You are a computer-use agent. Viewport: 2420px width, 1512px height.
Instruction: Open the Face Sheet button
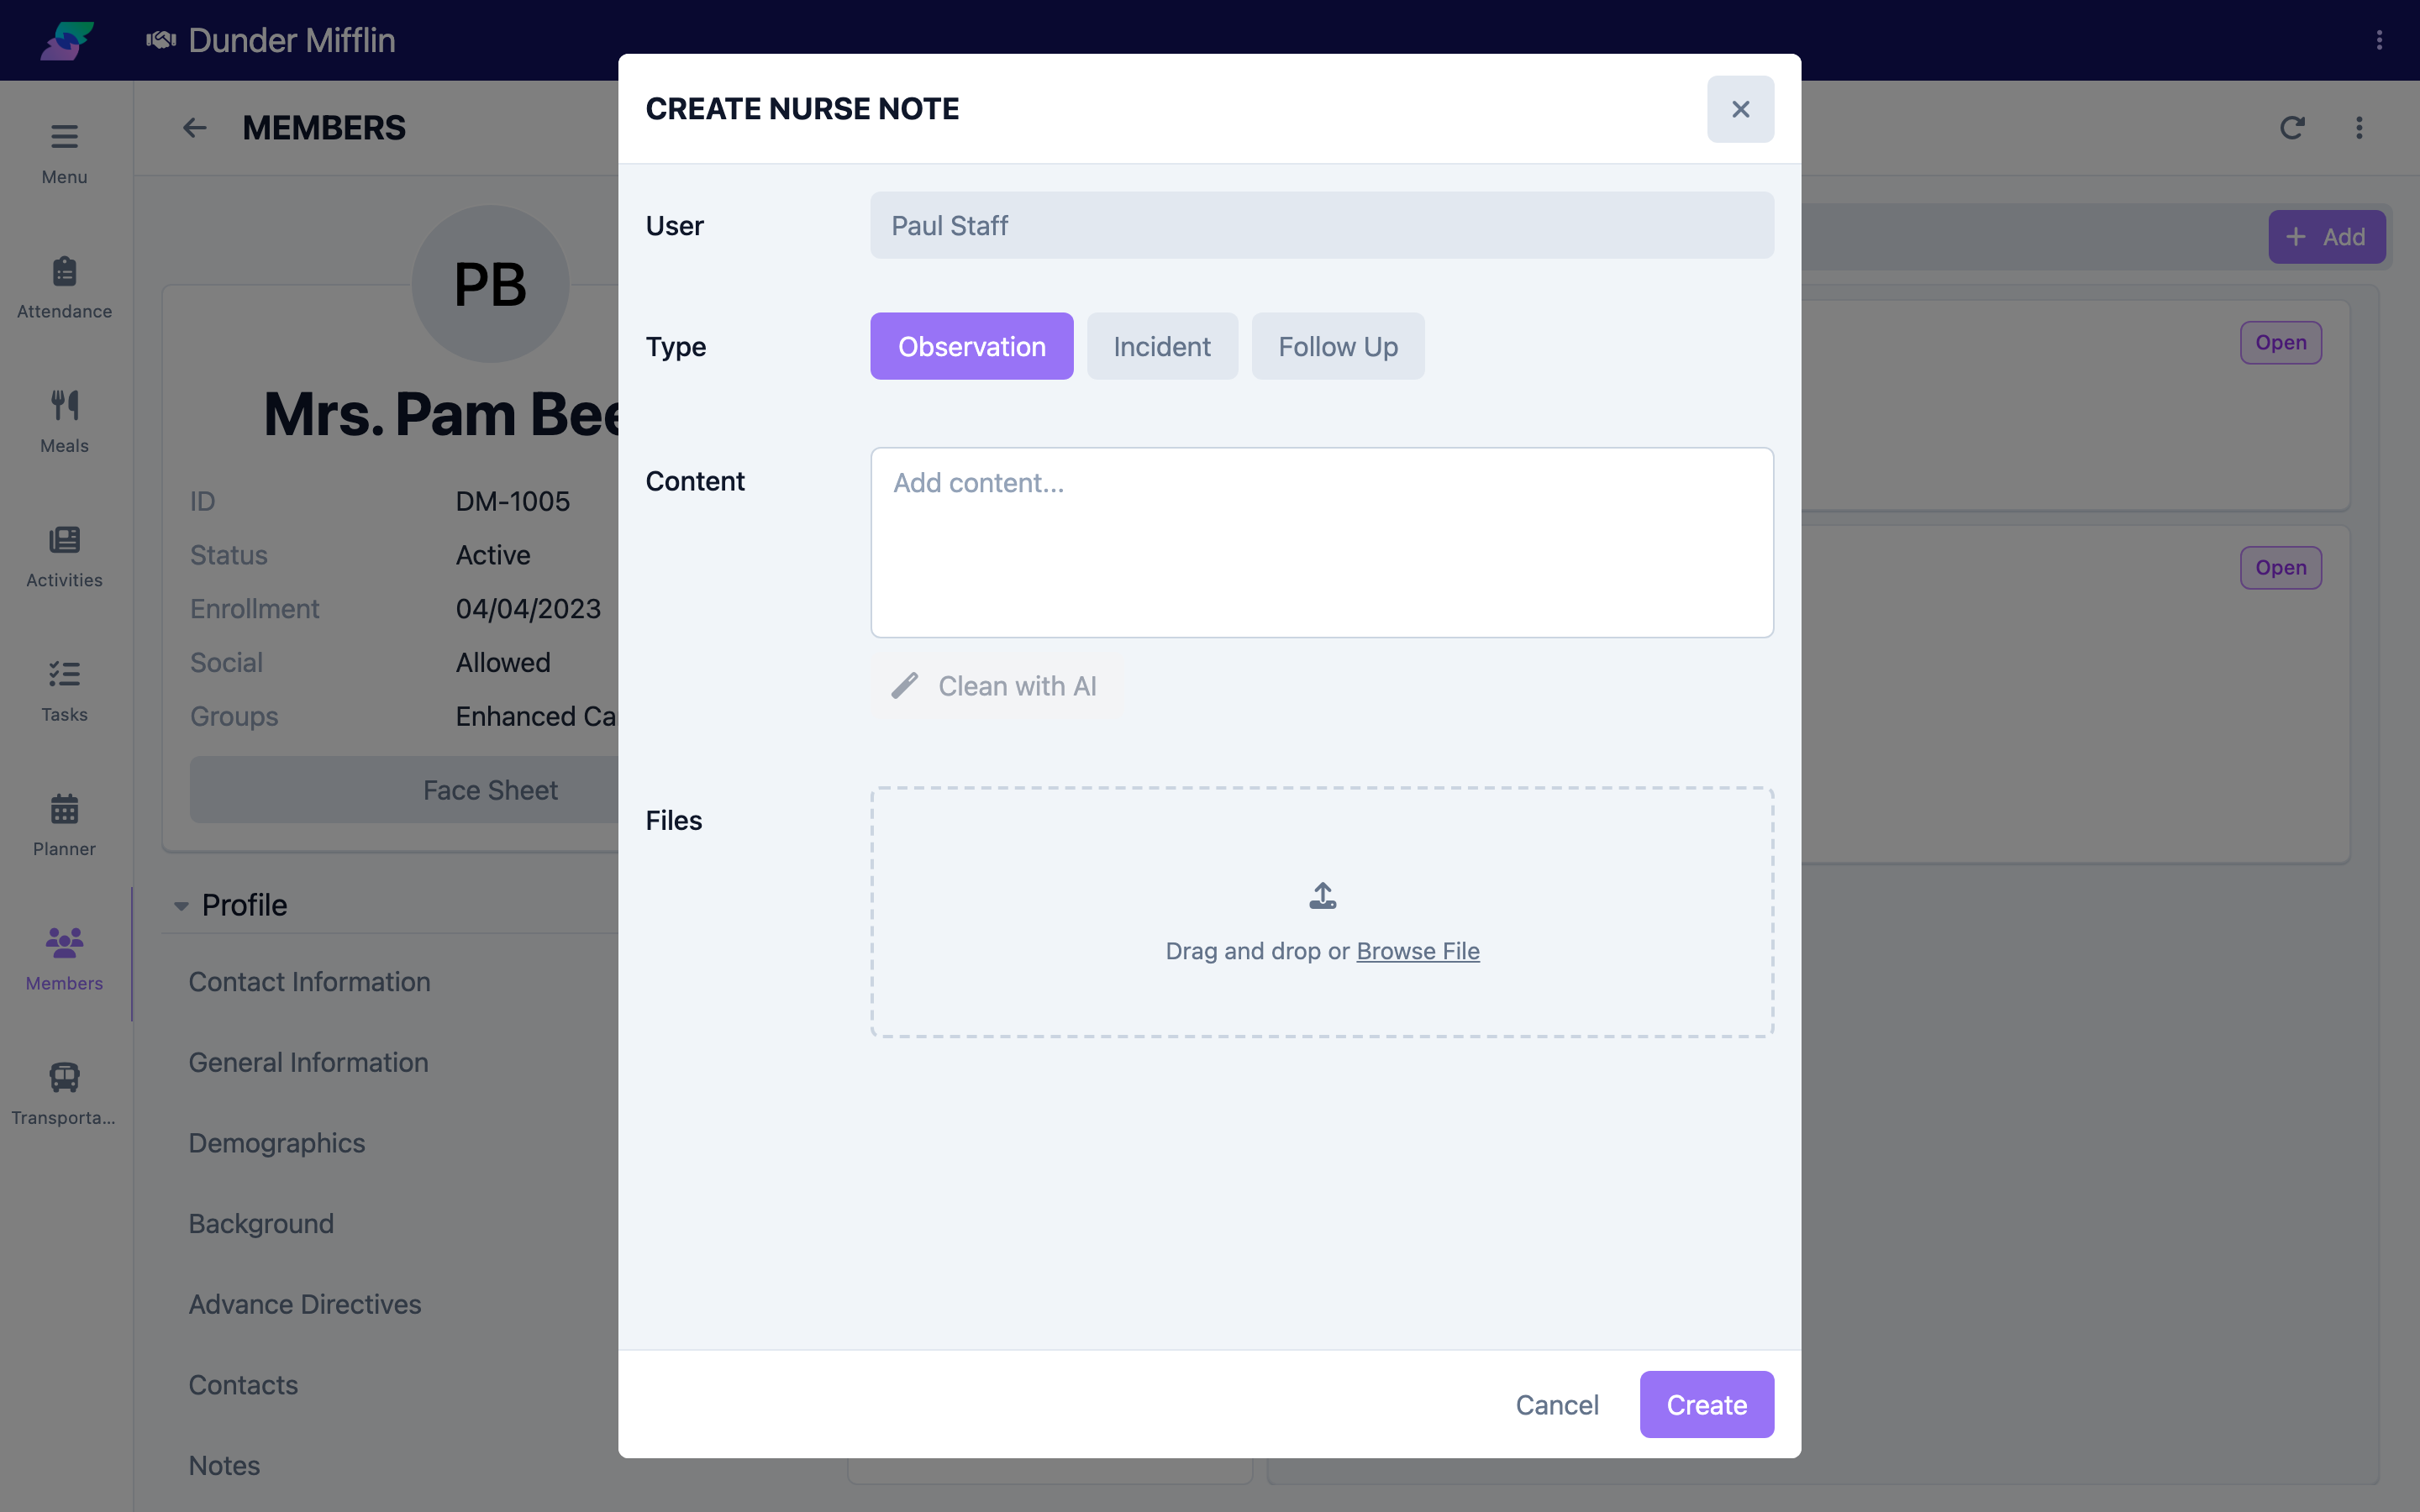pyautogui.click(x=490, y=790)
